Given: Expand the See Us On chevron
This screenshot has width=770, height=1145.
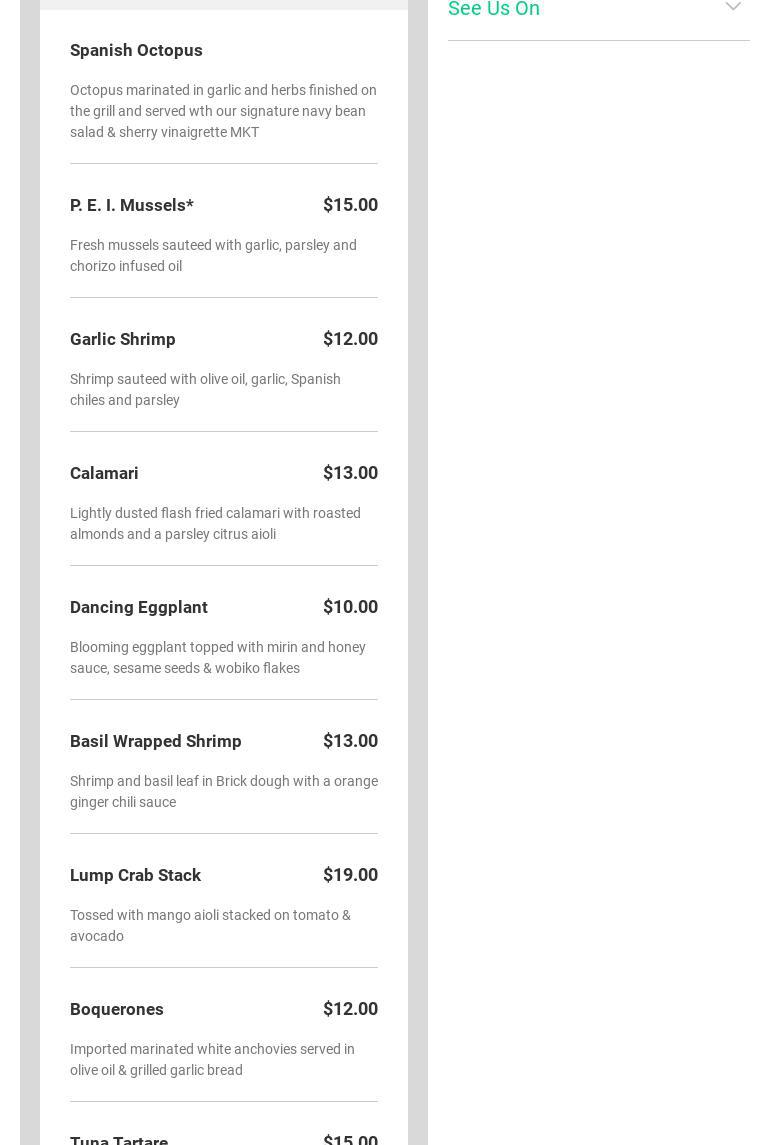Looking at the screenshot, I should point(733,7).
